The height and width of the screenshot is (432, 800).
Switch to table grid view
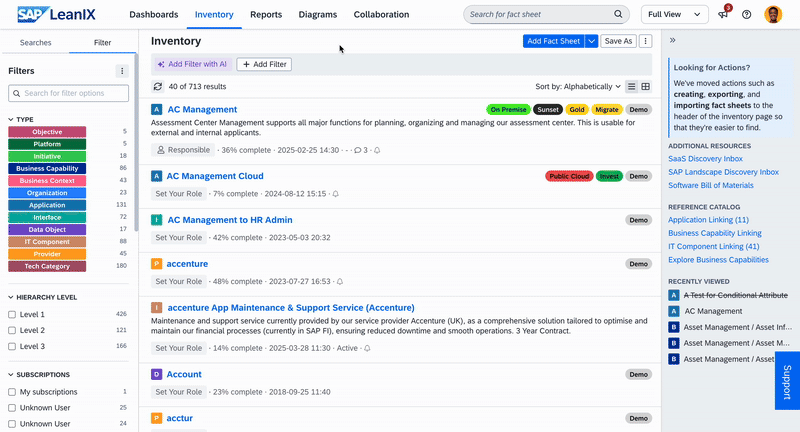pos(645,87)
